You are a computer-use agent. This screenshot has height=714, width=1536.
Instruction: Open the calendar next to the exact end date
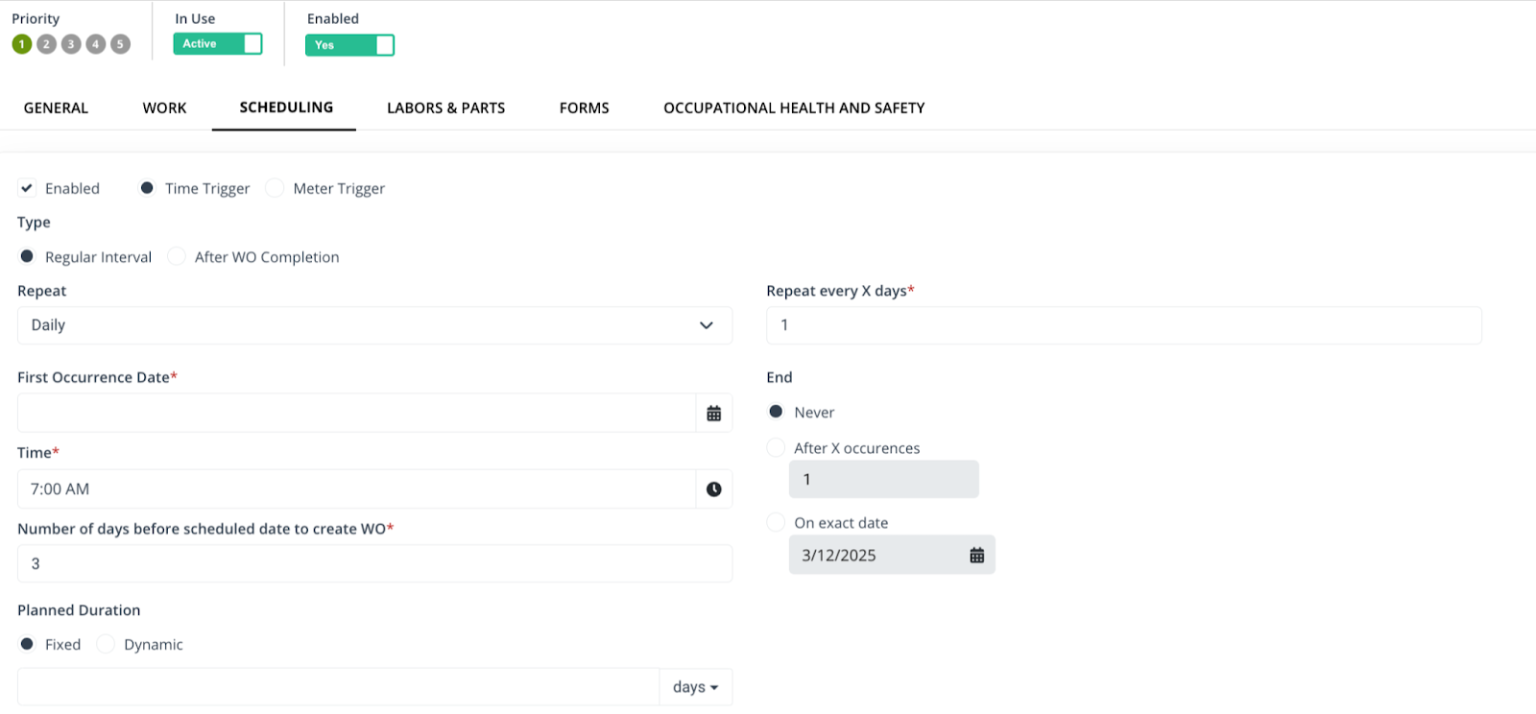[976, 555]
